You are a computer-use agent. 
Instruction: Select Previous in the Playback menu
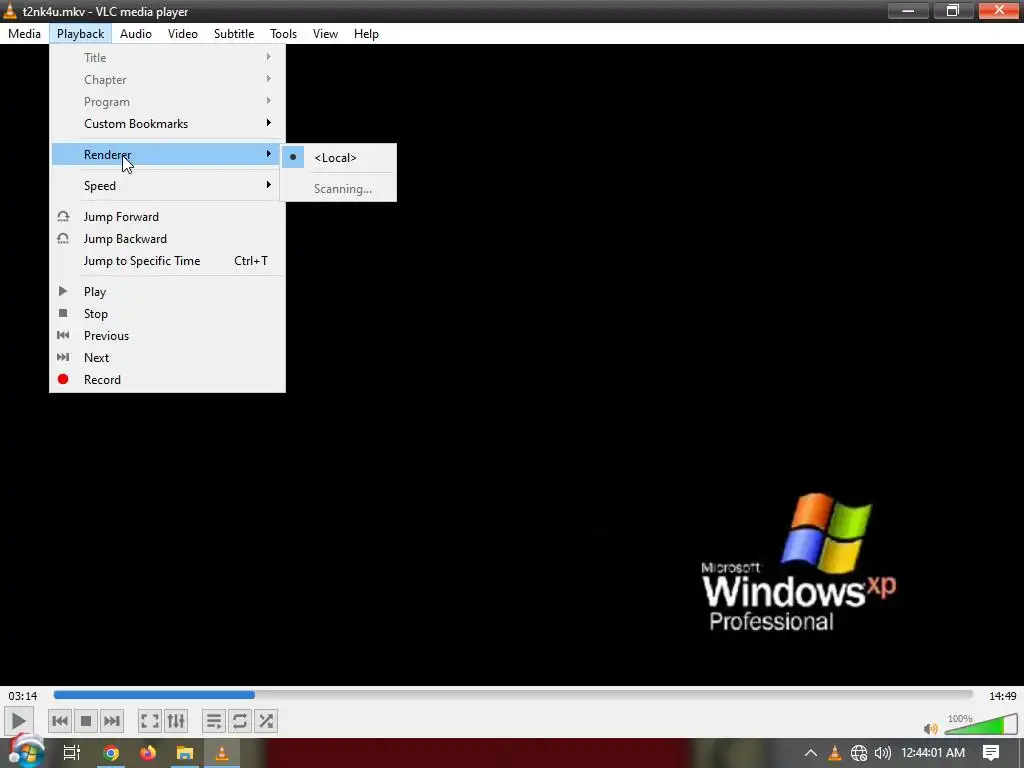click(x=167, y=336)
